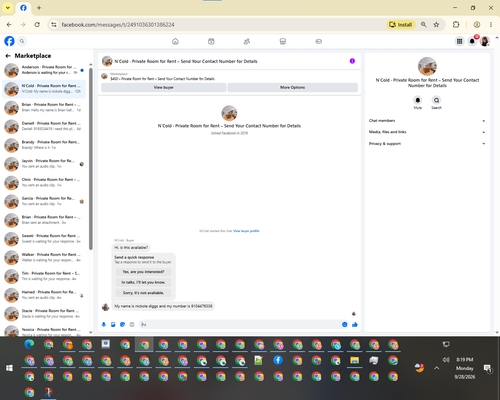Open the Chris conversation
The height and width of the screenshot is (400, 500).
(44, 182)
